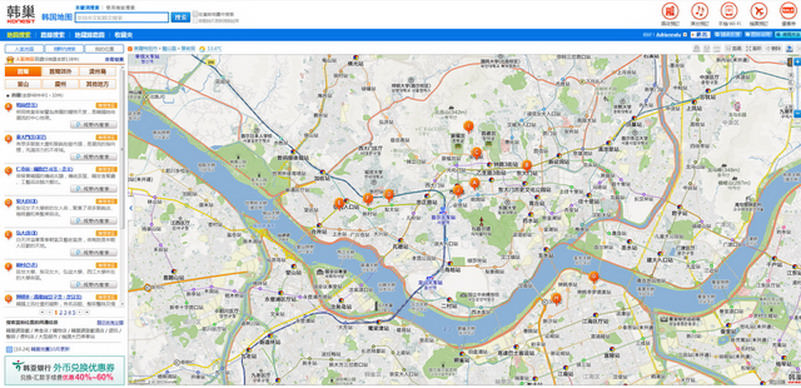Image resolution: width=801 pixels, height=388 pixels.
Task: Collapse the left sidebar using the arrow handle
Action: (x=130, y=208)
